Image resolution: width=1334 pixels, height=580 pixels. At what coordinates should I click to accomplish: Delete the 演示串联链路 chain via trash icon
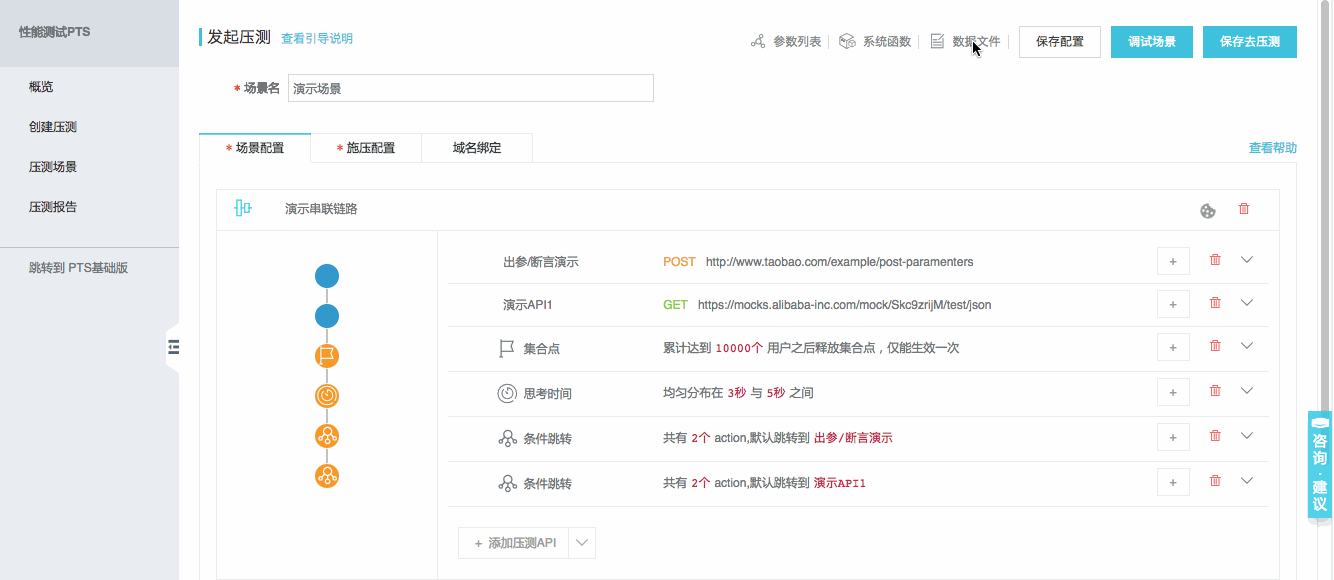click(1244, 208)
